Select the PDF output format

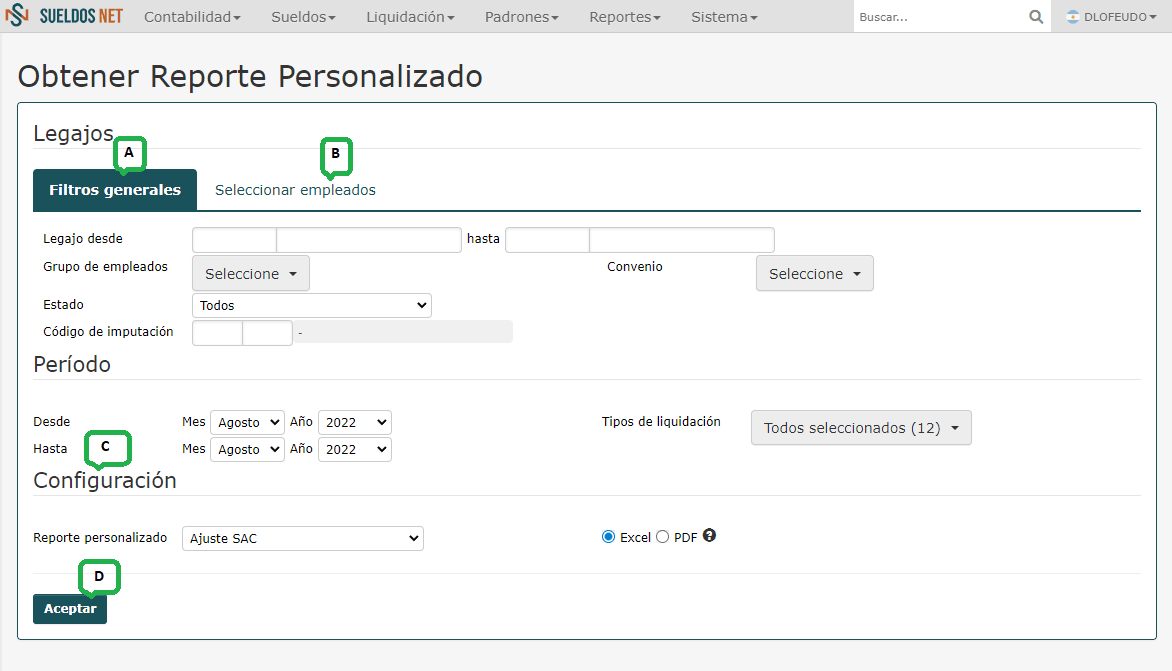(662, 537)
